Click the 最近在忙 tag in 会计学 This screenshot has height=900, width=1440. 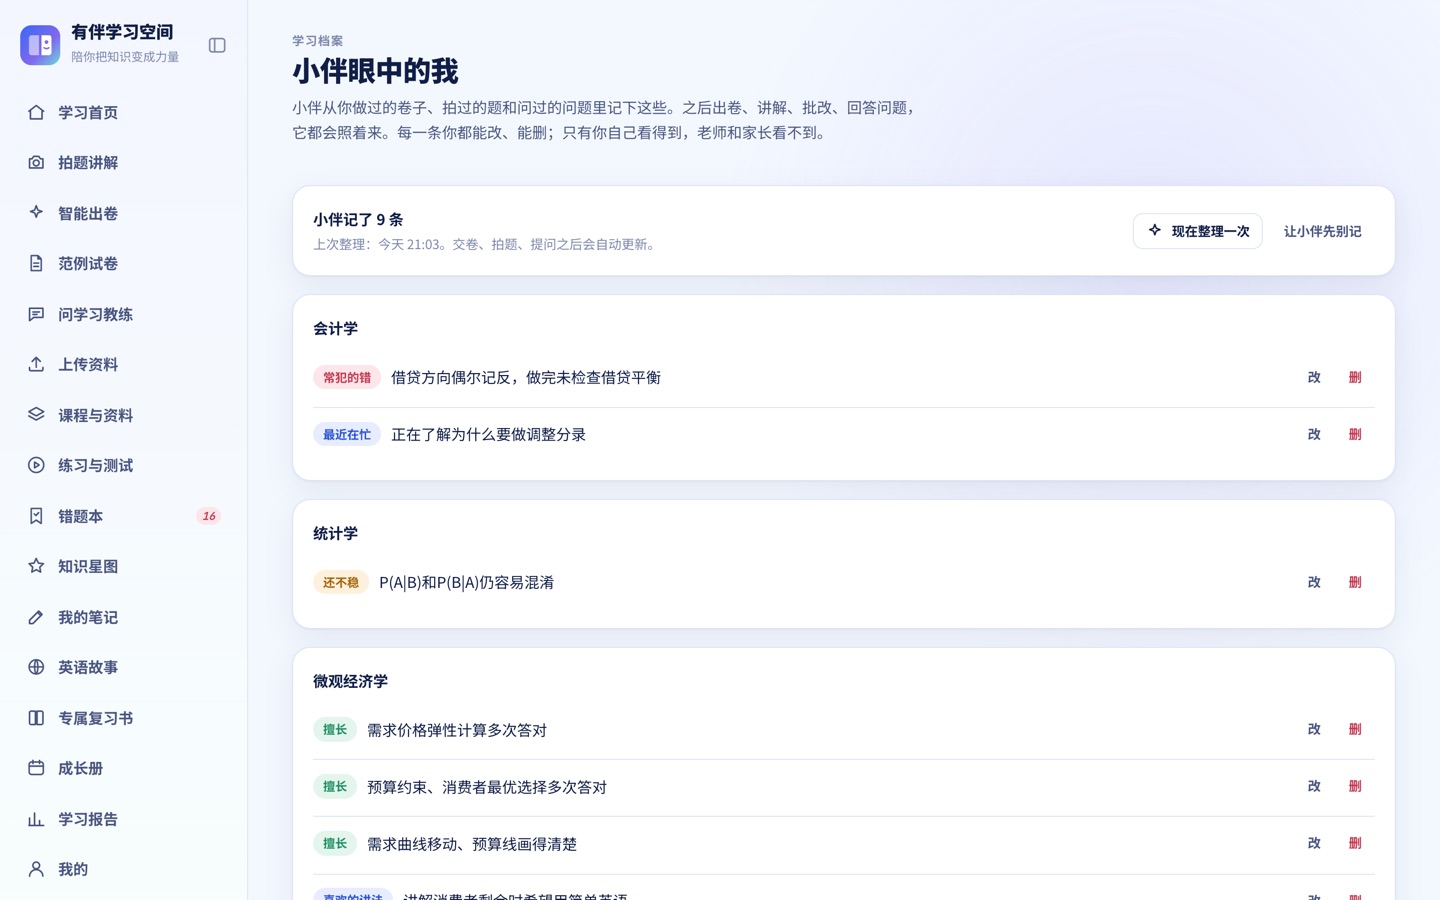347,434
